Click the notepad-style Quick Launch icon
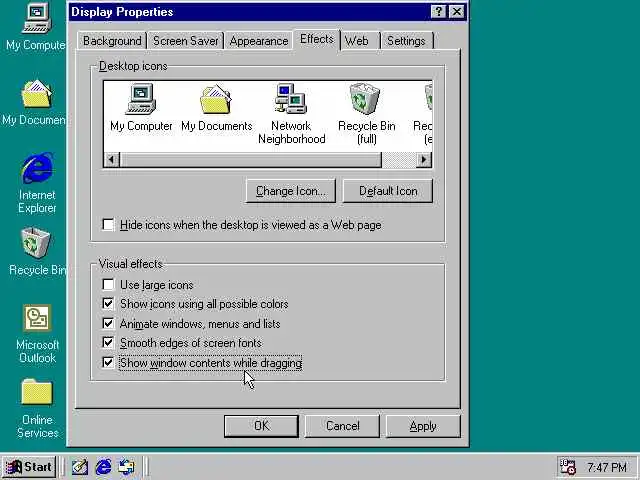640x480 pixels. click(80, 467)
